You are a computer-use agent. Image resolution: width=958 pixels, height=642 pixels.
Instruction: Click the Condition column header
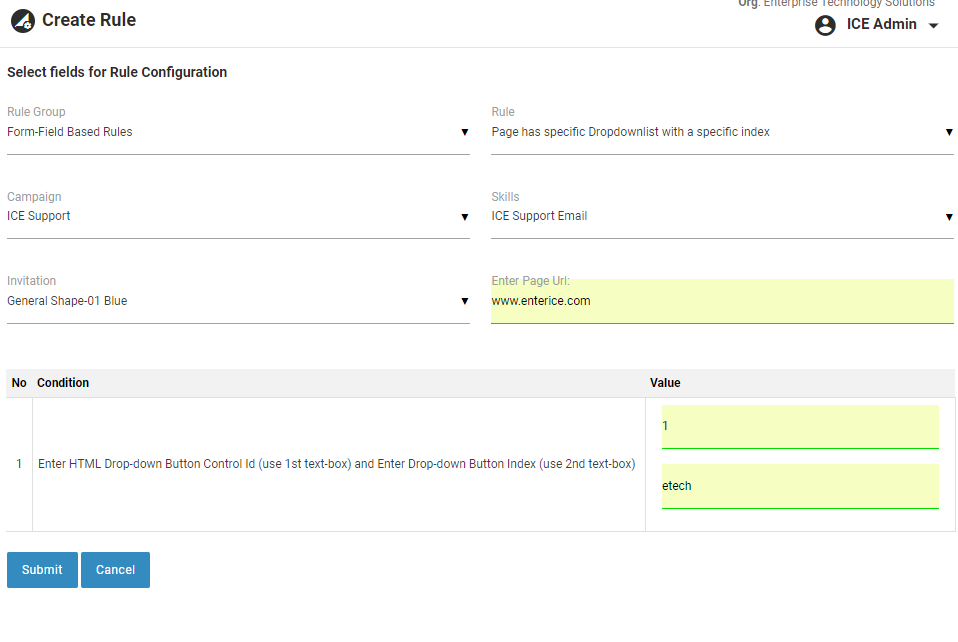coord(63,383)
